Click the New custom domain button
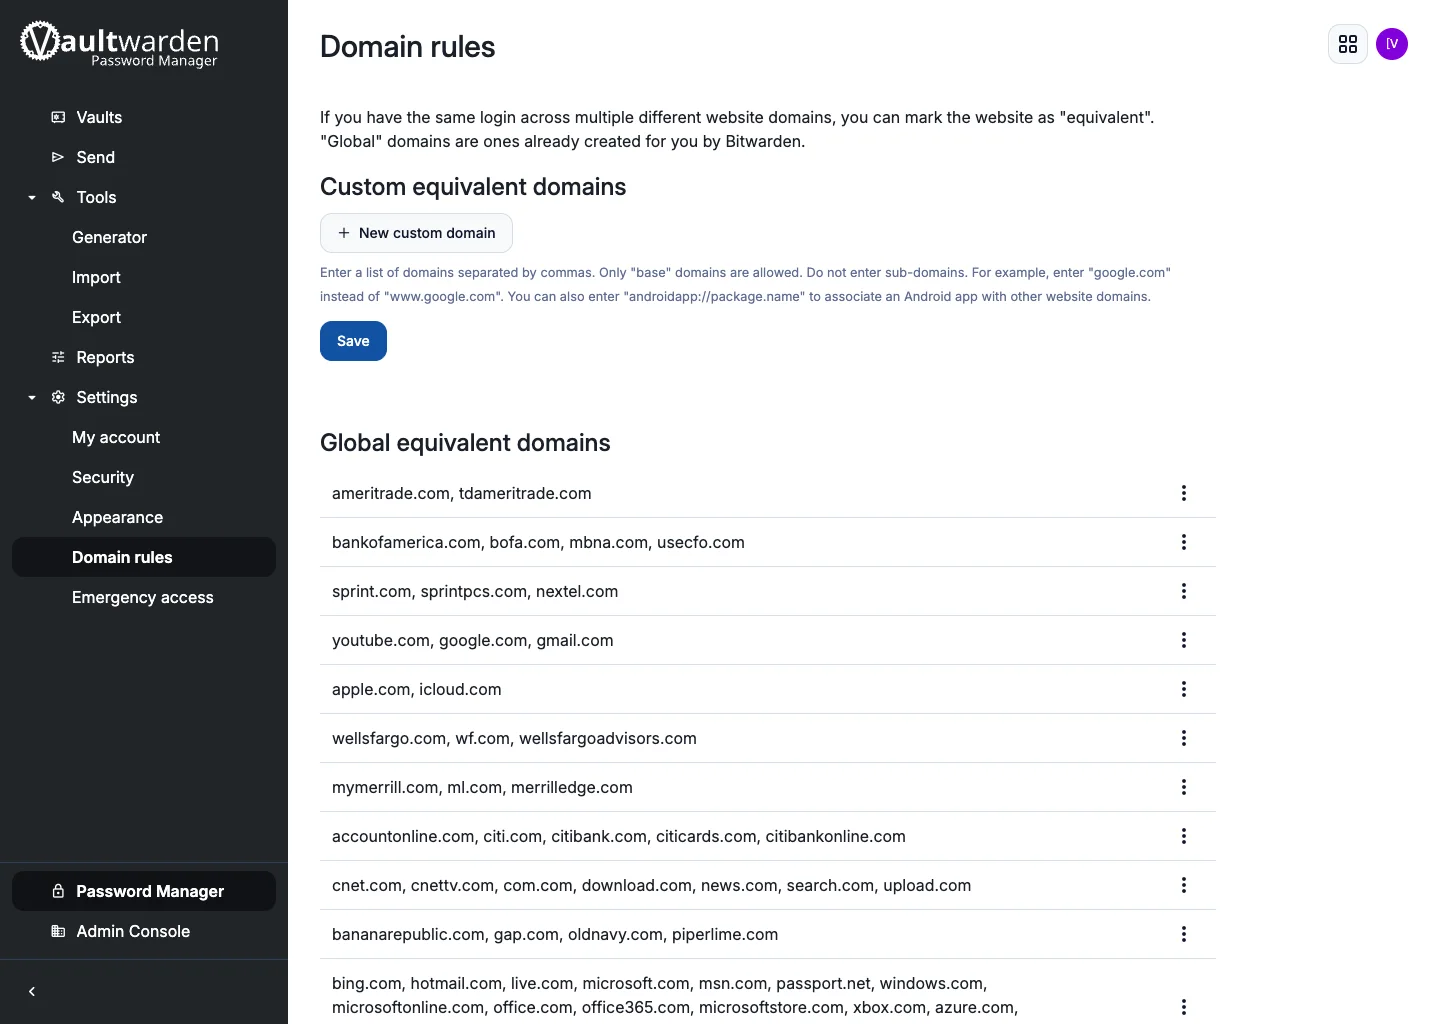Viewport: 1440px width, 1024px height. click(416, 233)
